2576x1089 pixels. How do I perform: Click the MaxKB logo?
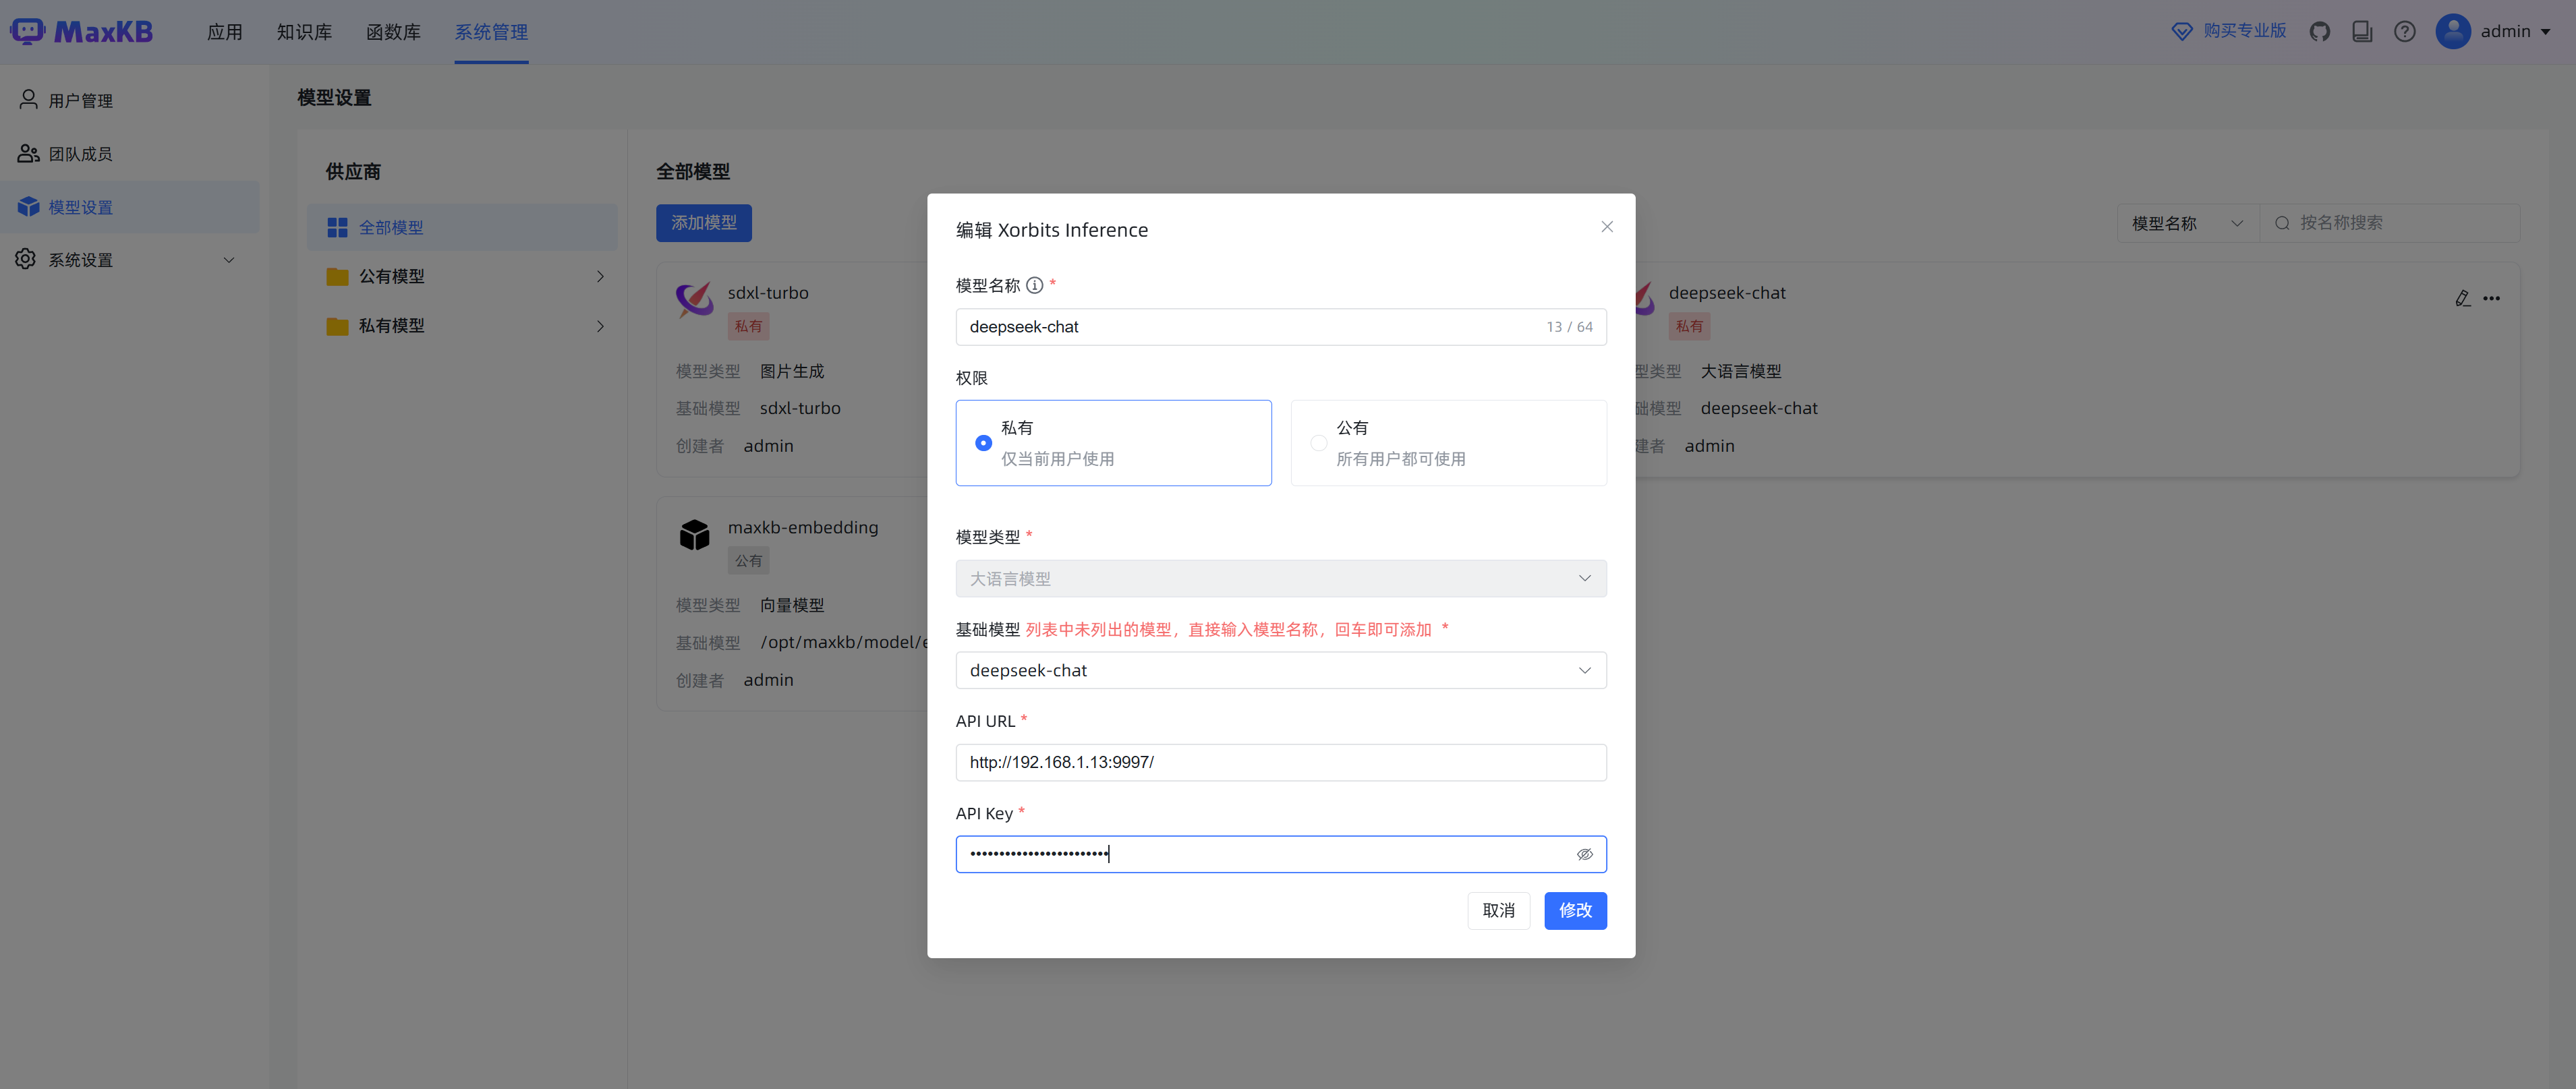coord(81,31)
